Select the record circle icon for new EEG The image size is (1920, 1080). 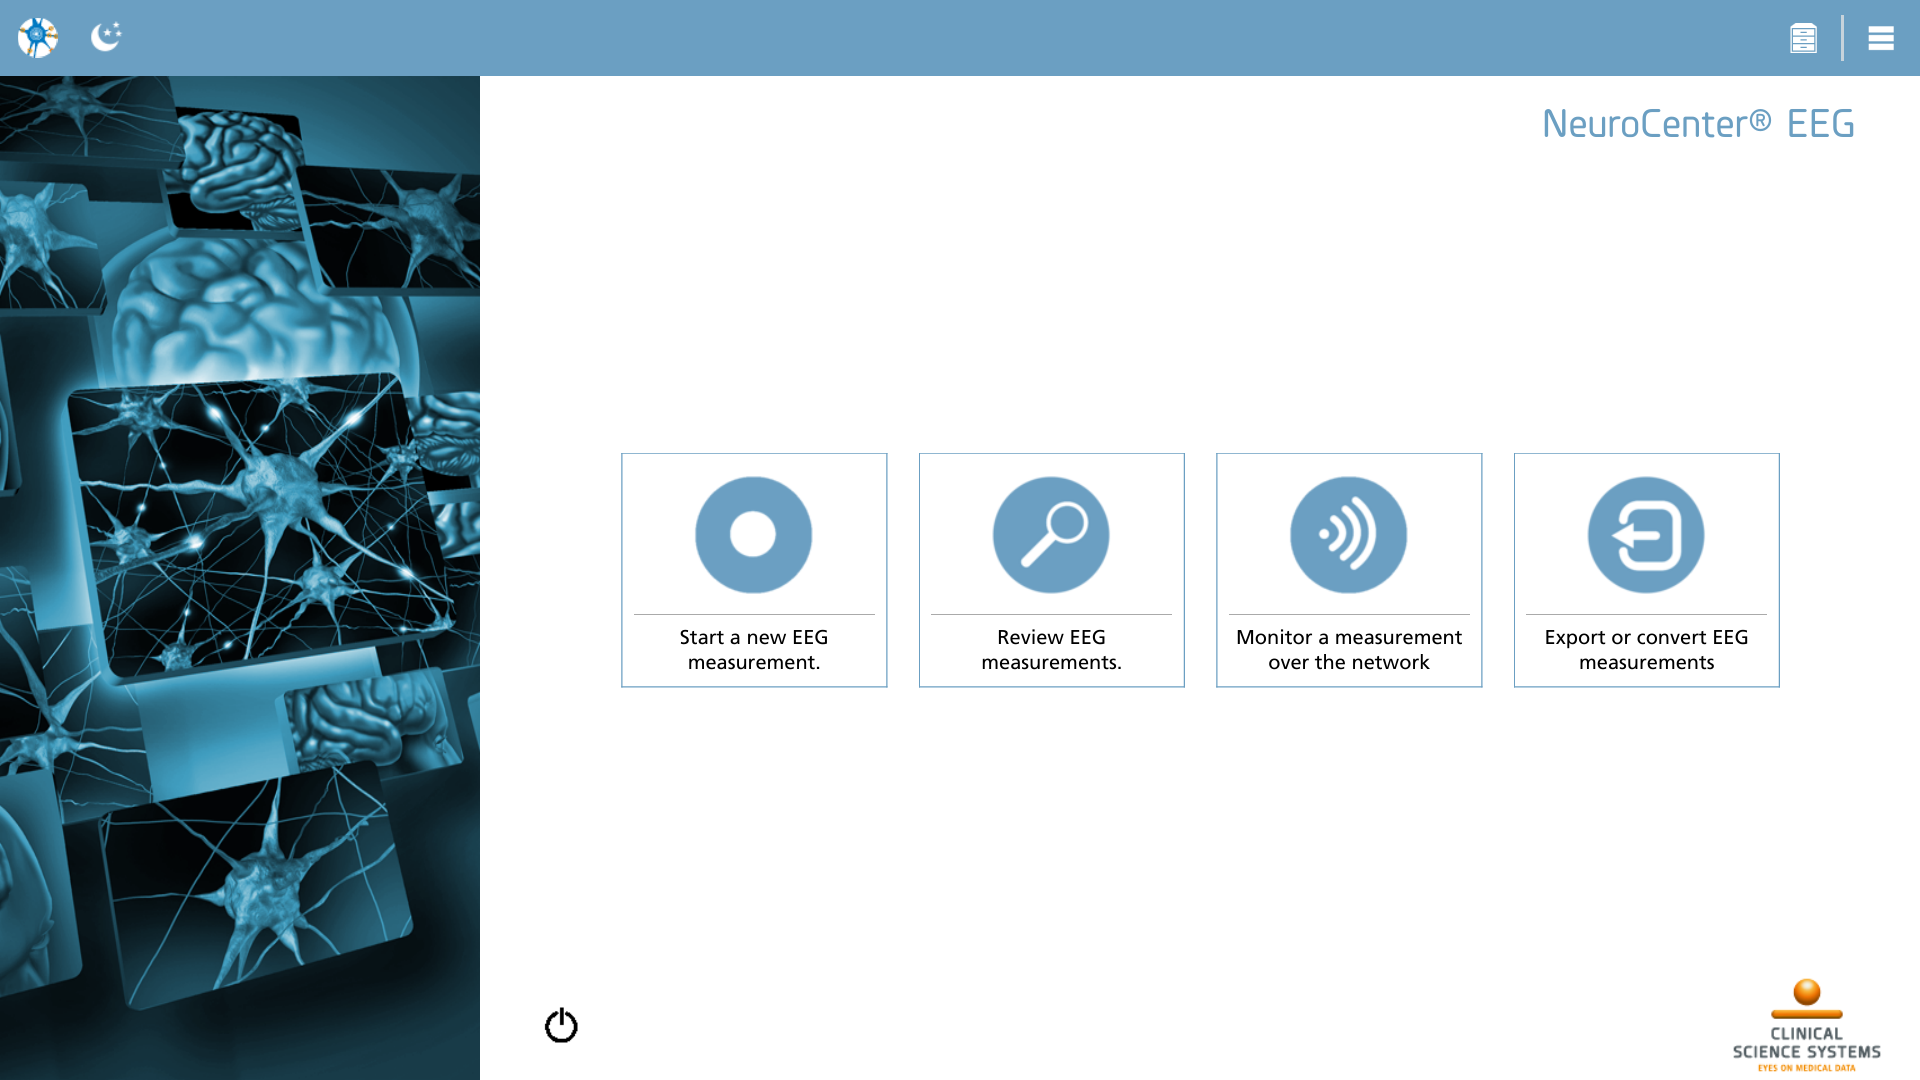coord(753,535)
